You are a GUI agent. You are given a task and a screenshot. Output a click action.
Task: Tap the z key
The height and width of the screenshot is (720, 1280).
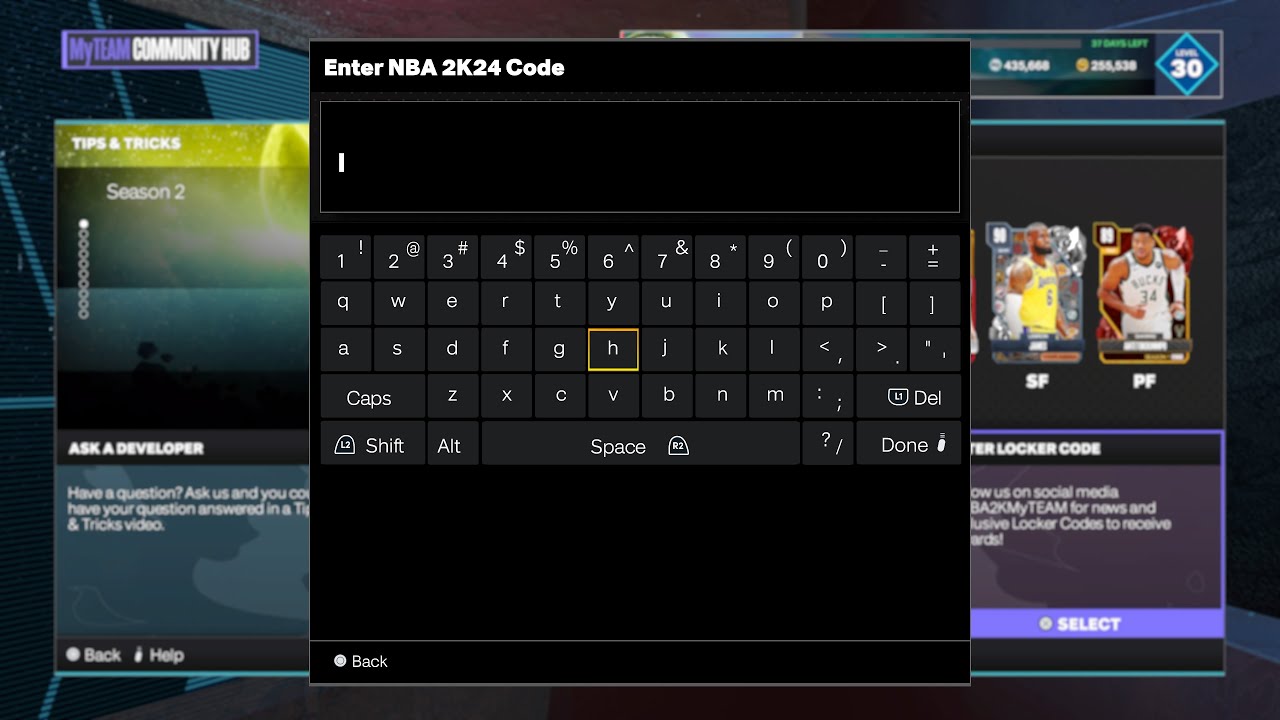(x=452, y=397)
